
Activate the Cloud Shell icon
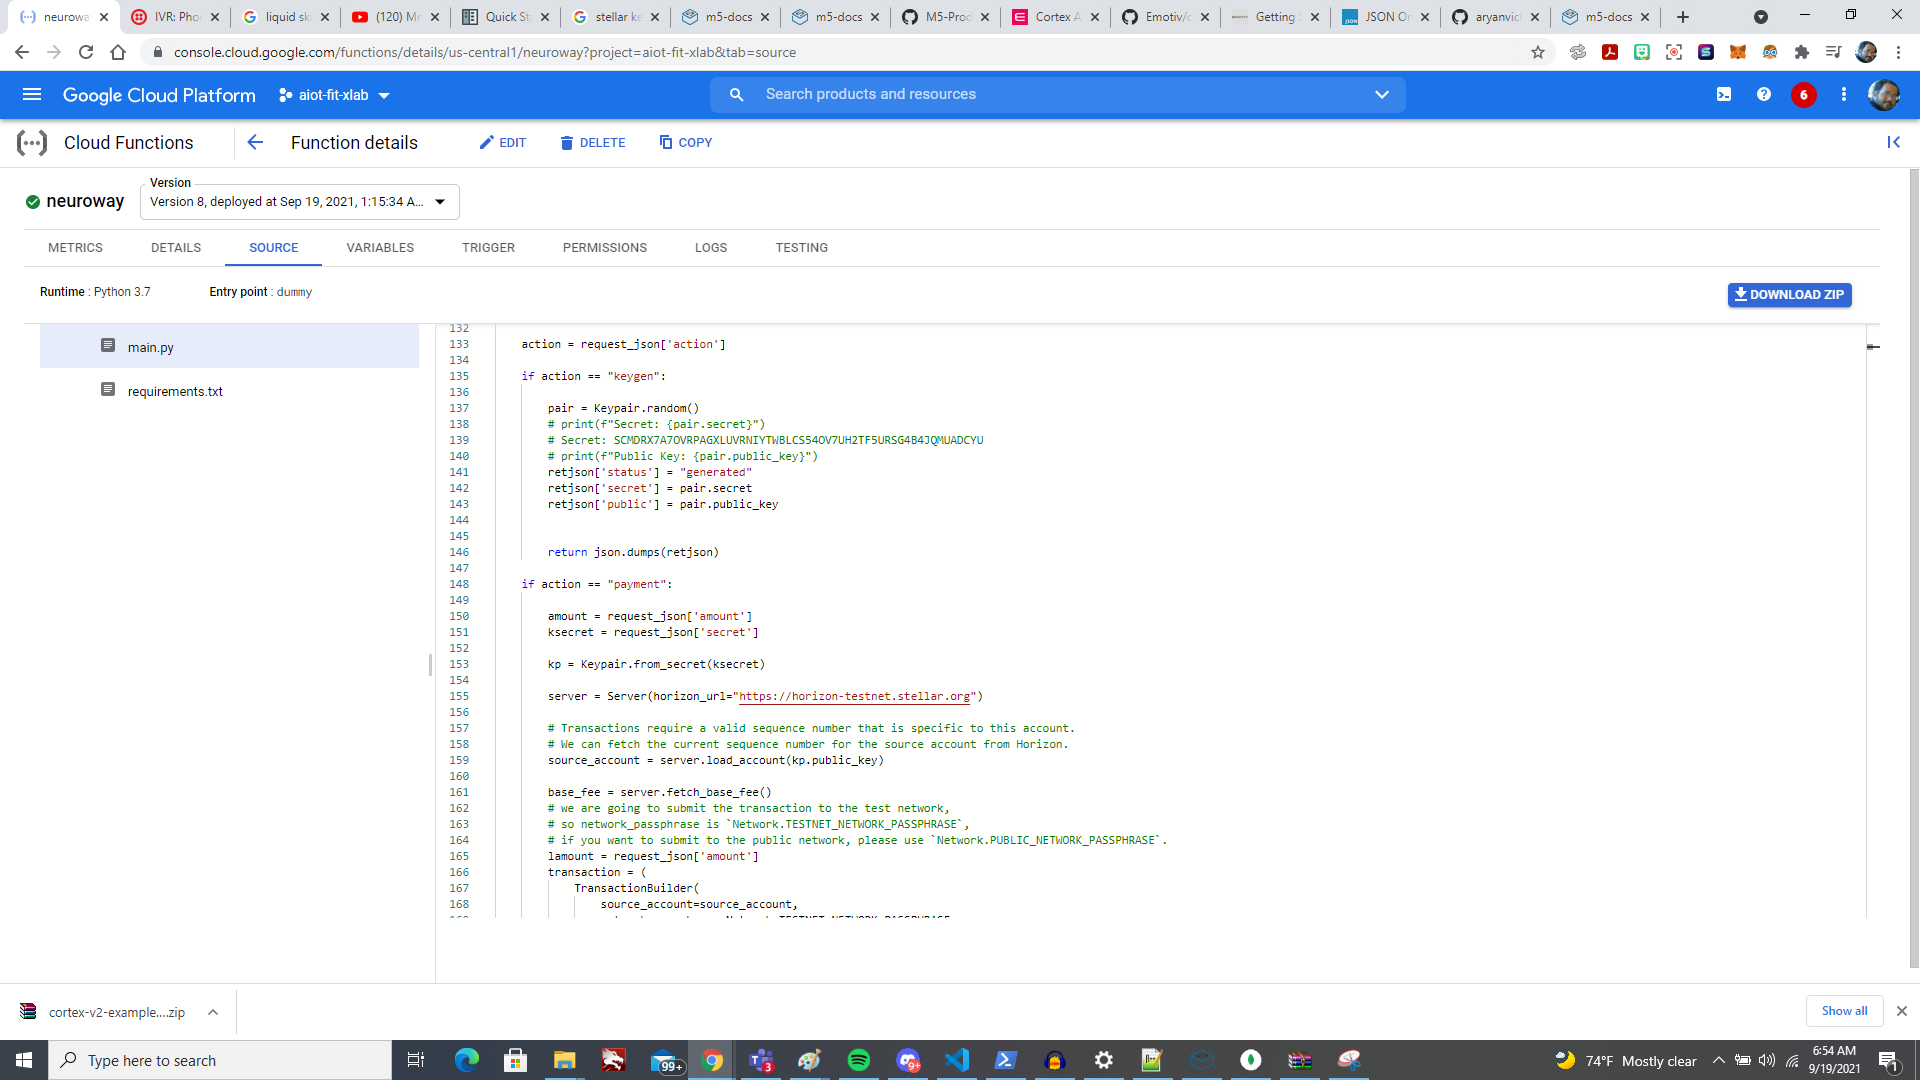[1724, 94]
